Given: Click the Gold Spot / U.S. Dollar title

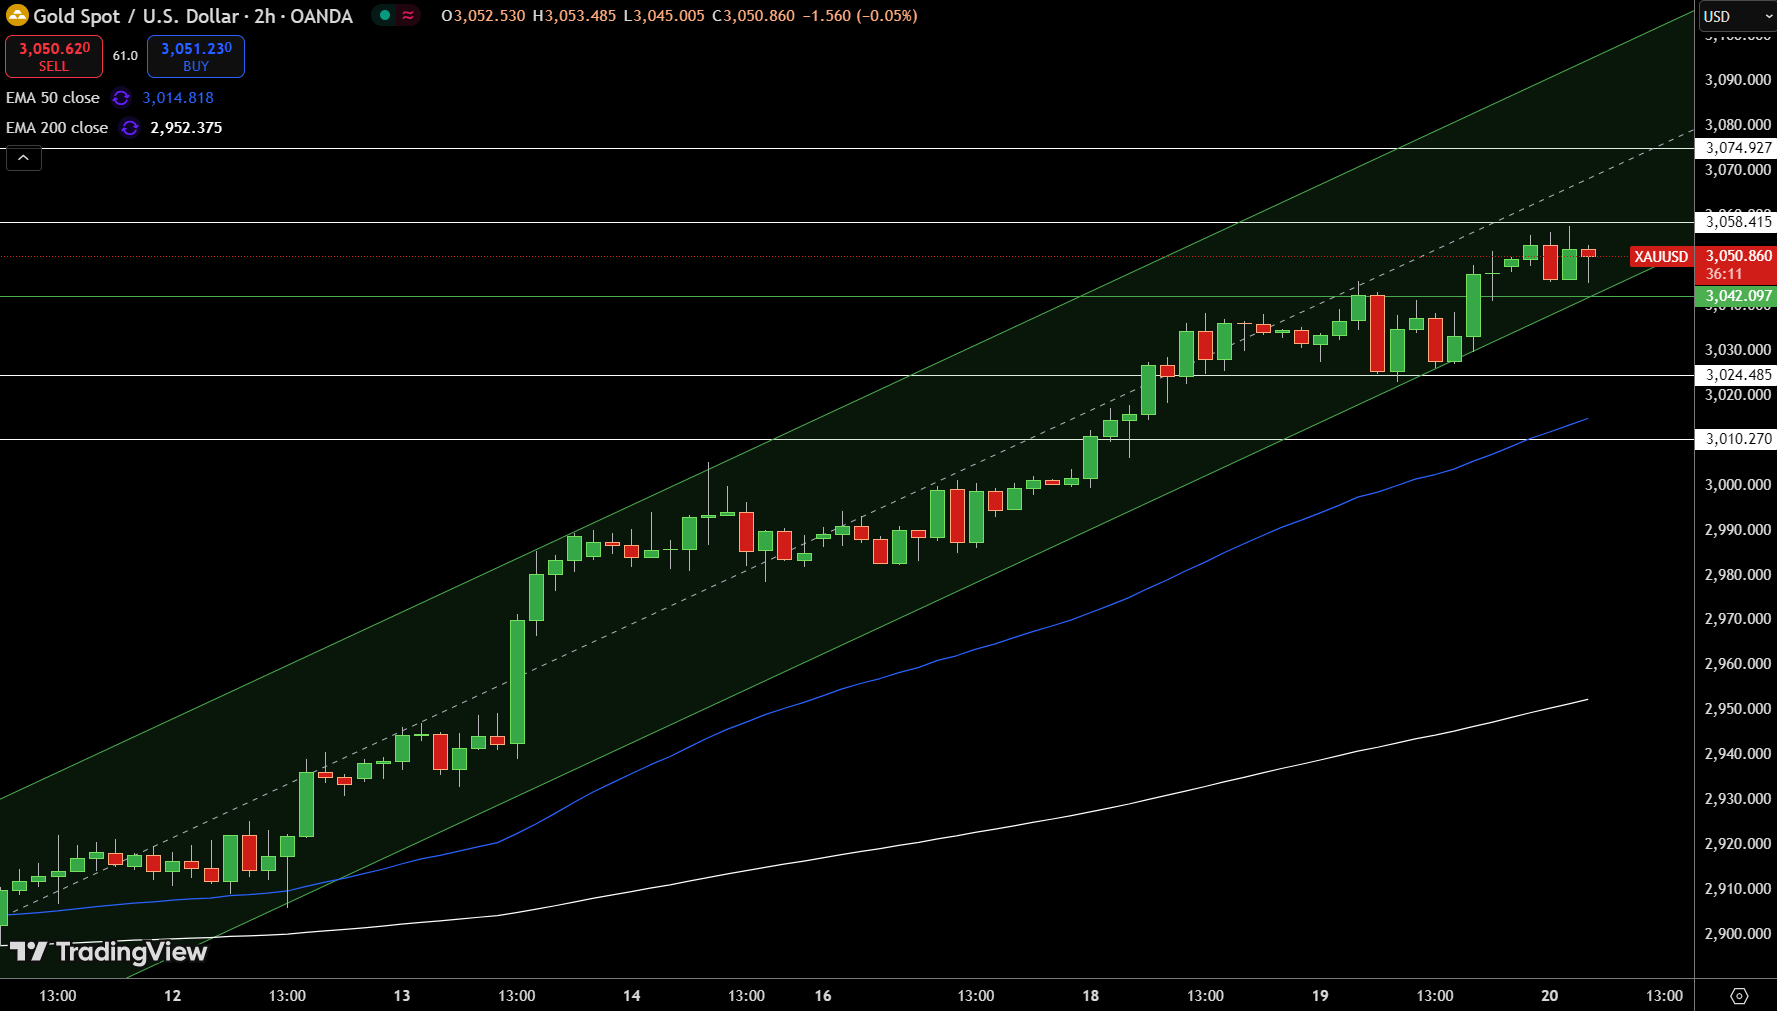Looking at the screenshot, I should click(x=136, y=16).
